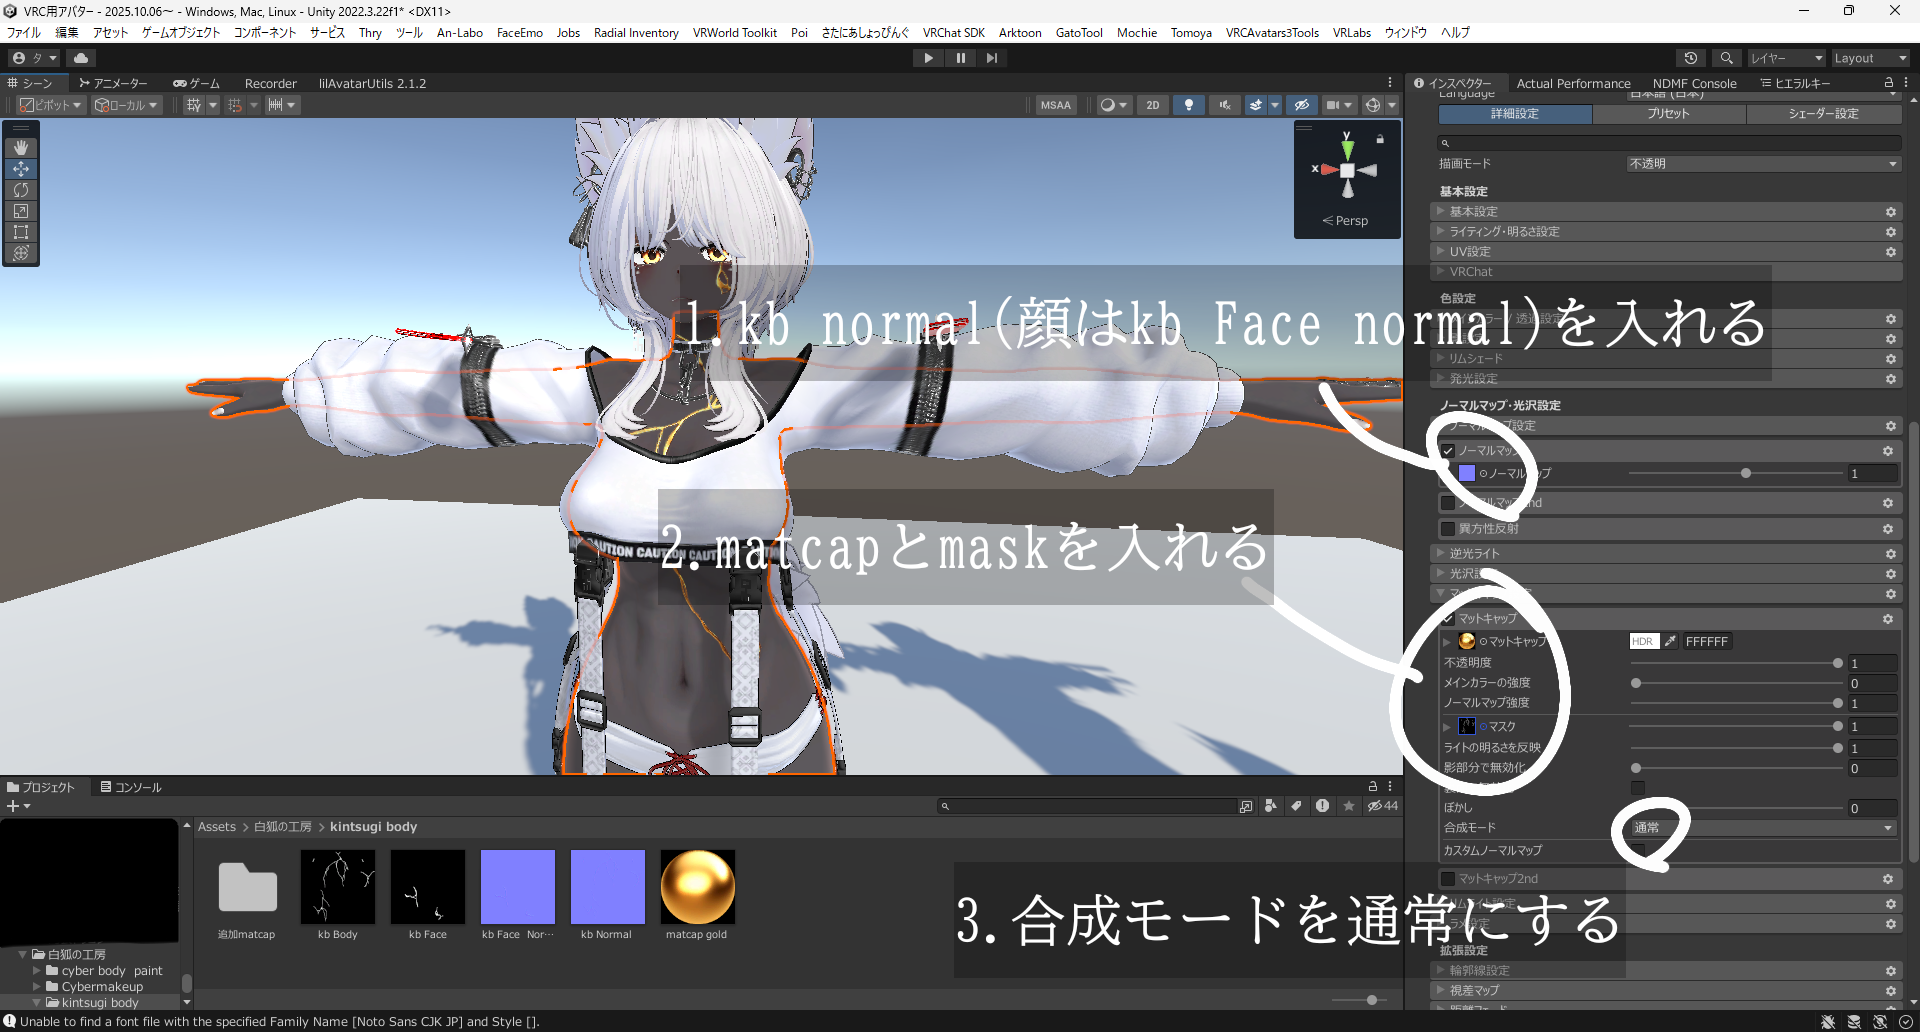Toggle scene audio mute button

coord(1224,105)
